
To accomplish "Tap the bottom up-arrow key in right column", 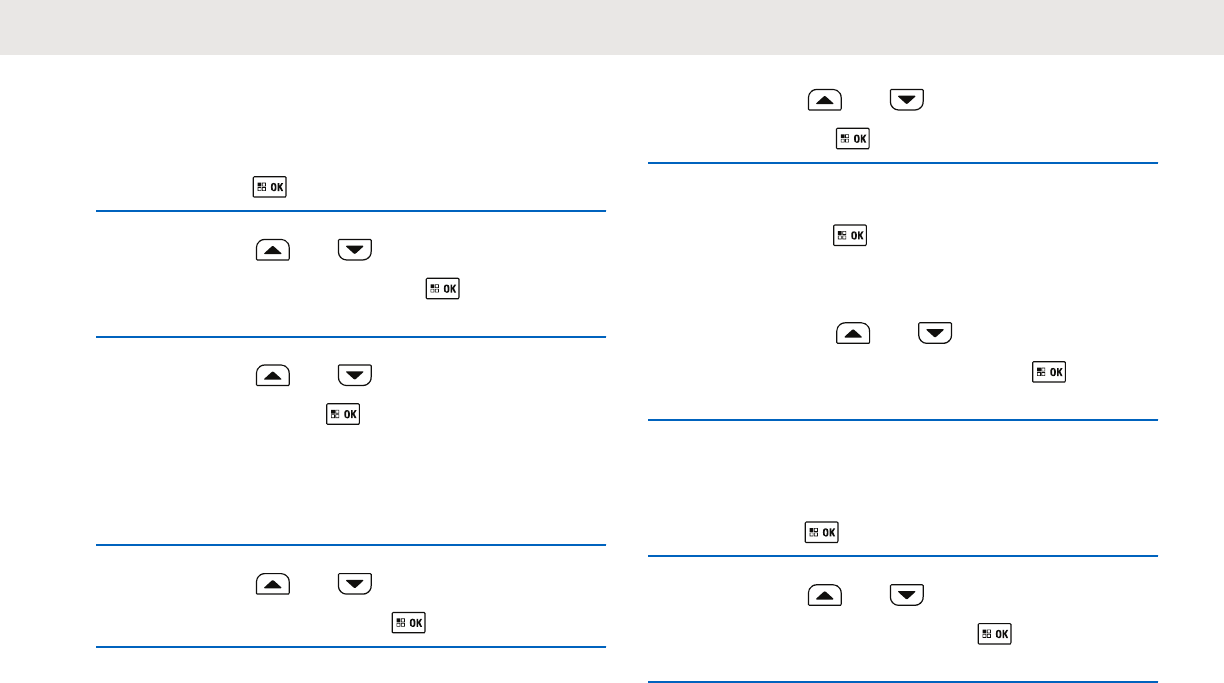I will 825,595.
